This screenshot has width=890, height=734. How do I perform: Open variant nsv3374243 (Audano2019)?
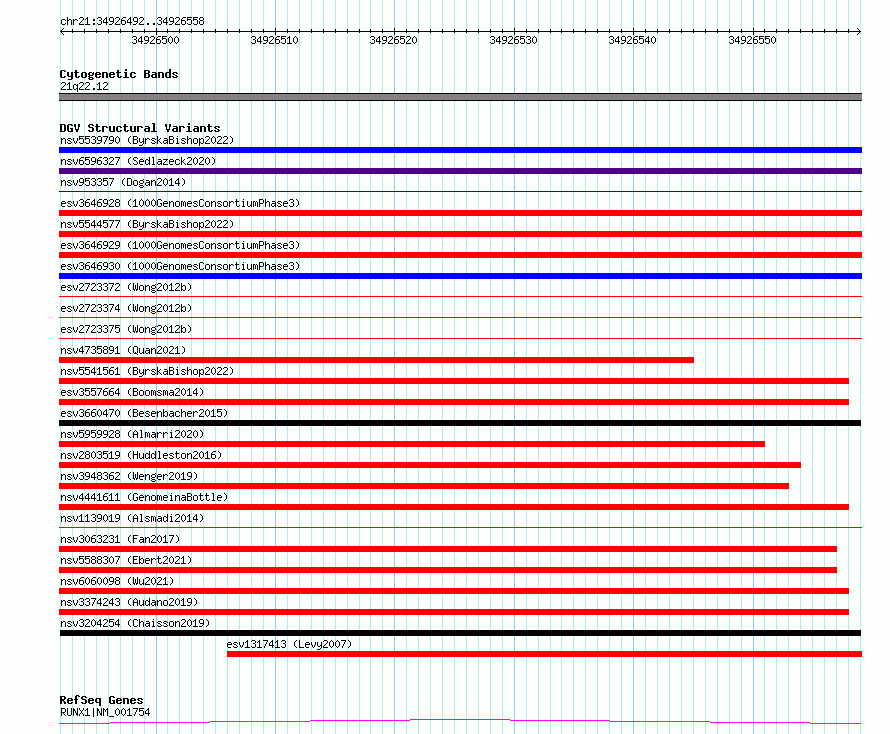tap(129, 602)
